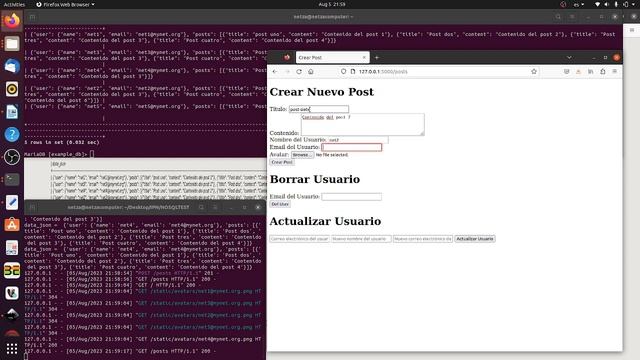Open new-tab button of top terminal
640x360 pixels.
(x=32, y=17)
